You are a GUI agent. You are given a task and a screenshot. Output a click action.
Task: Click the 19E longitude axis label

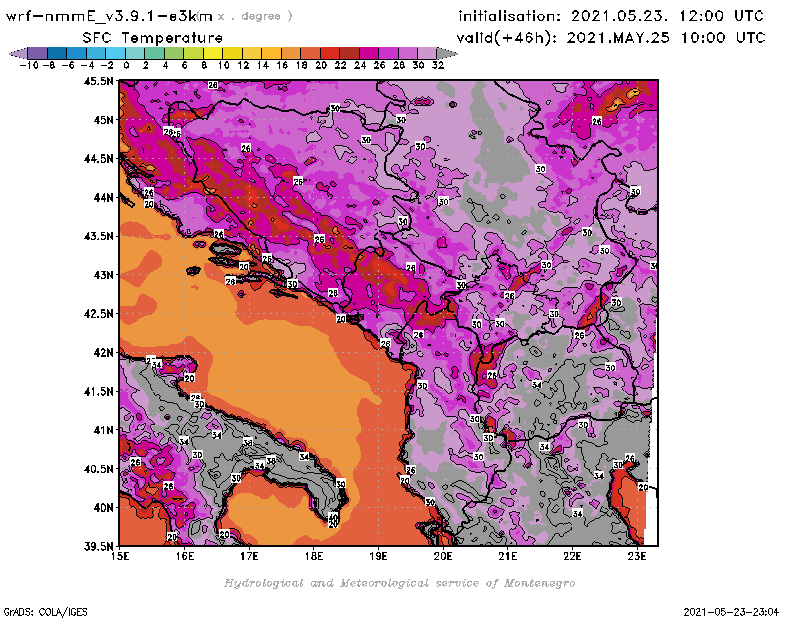point(379,556)
